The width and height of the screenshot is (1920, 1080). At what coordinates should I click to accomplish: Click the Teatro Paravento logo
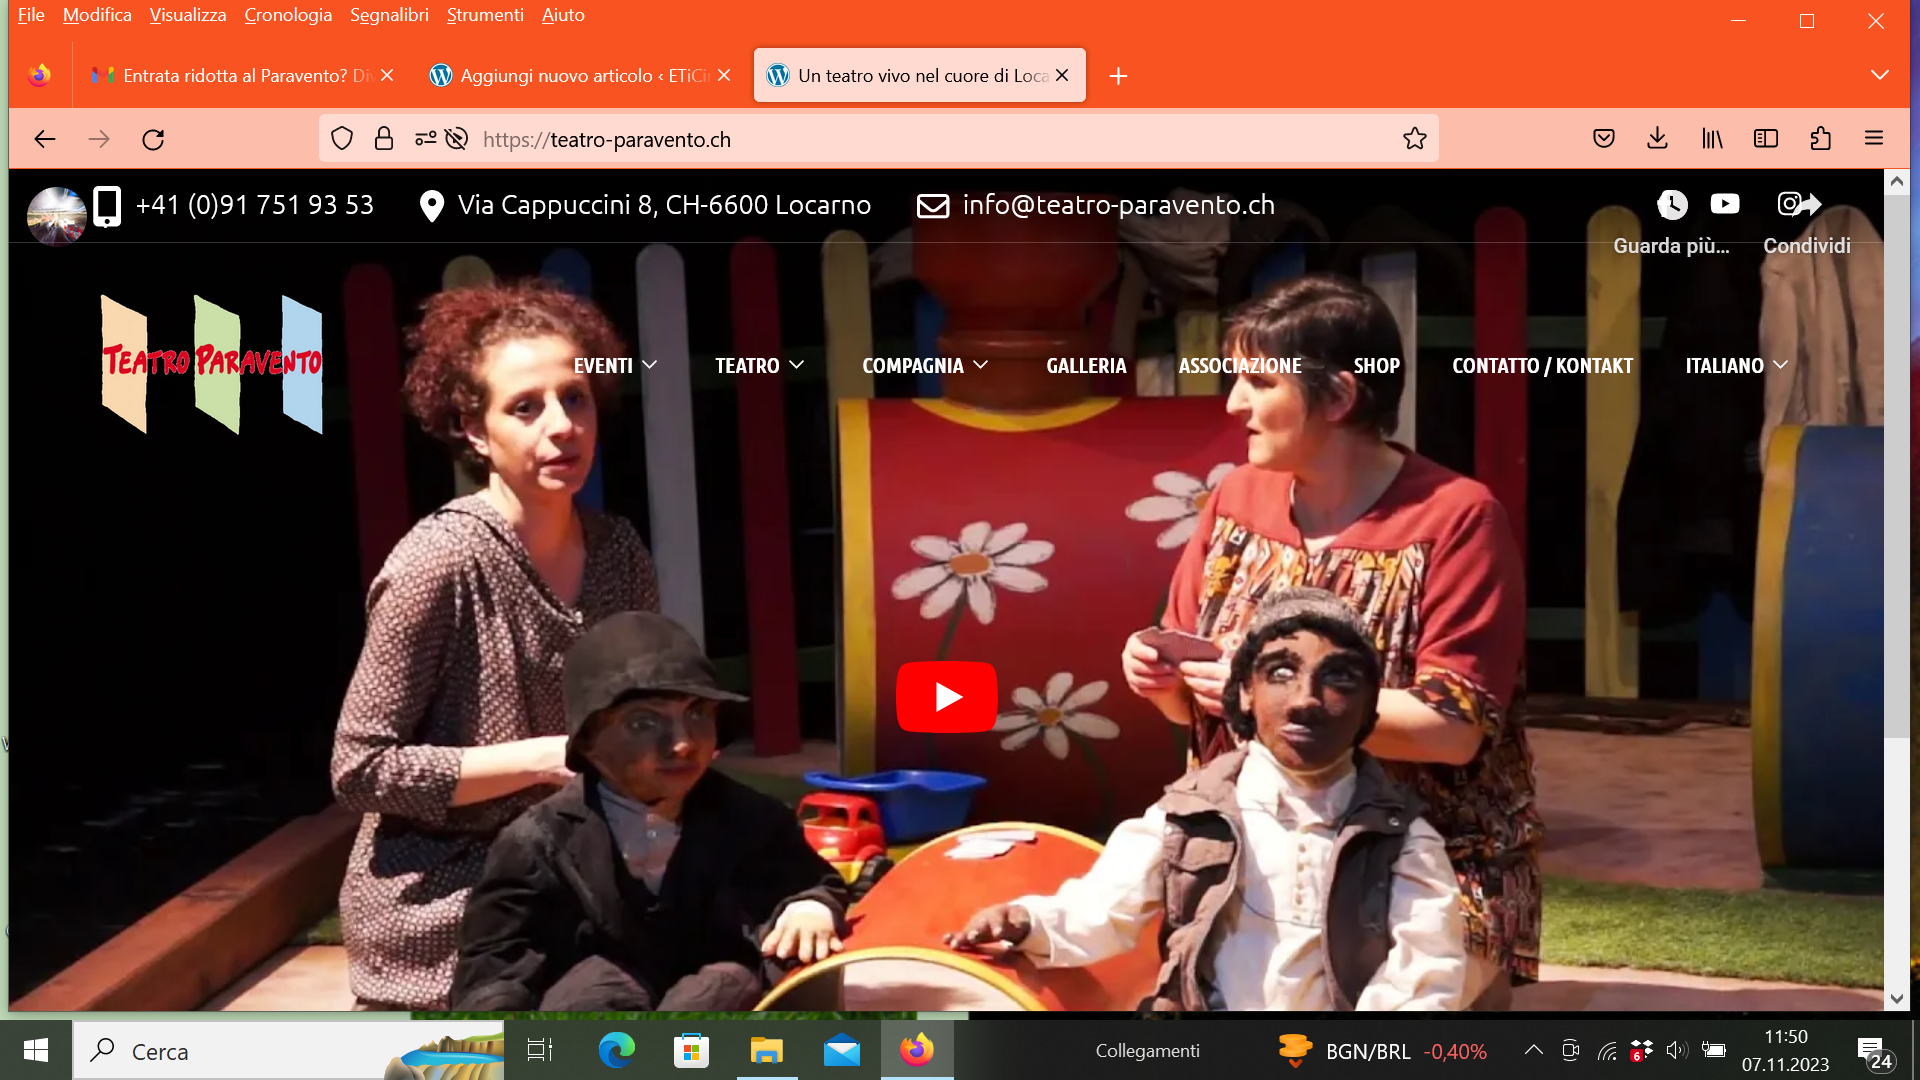pyautogui.click(x=212, y=364)
